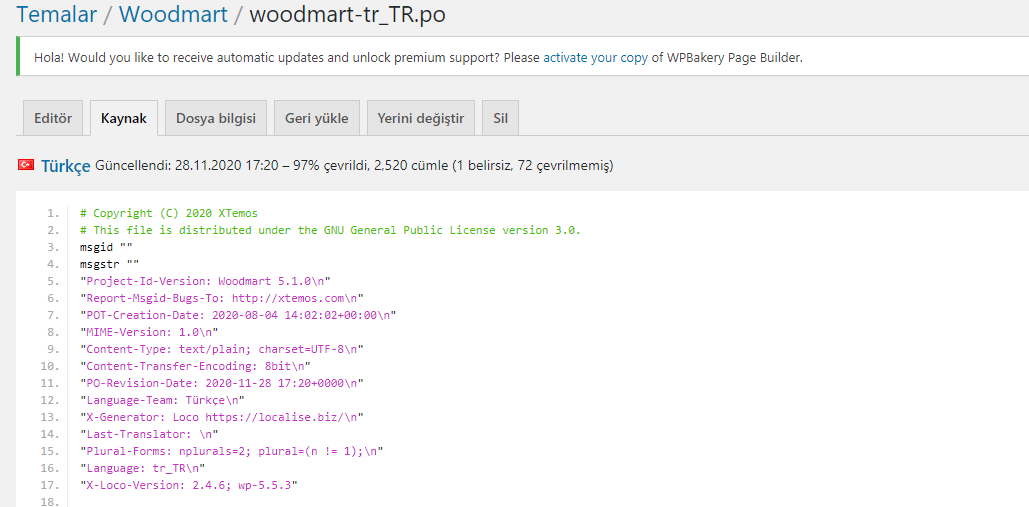Click the Türkçe language link

[66, 166]
